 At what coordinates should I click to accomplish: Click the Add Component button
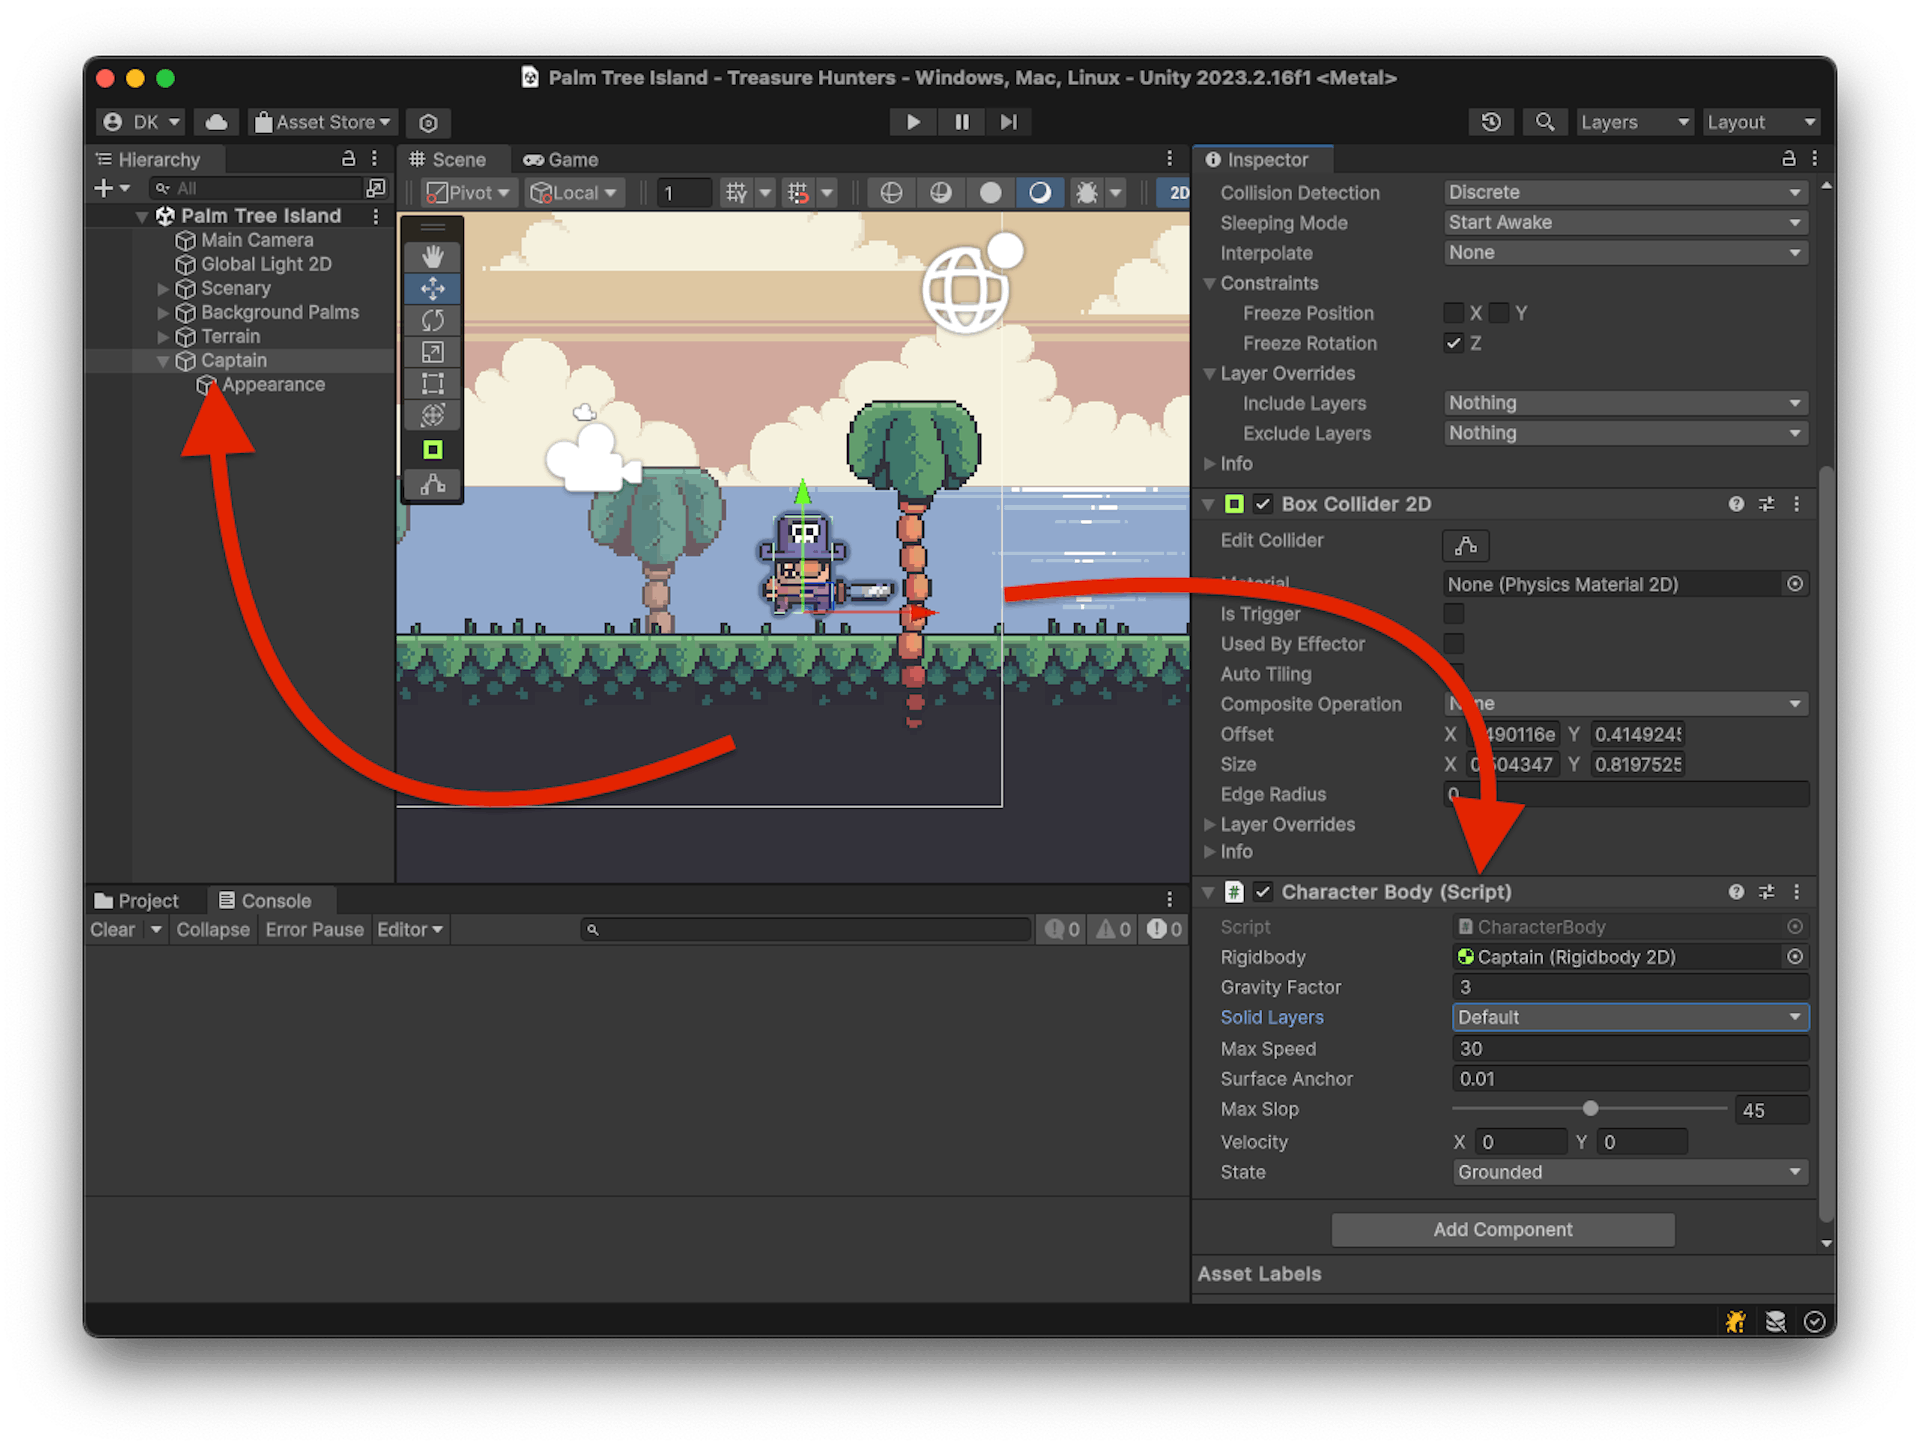click(1502, 1229)
